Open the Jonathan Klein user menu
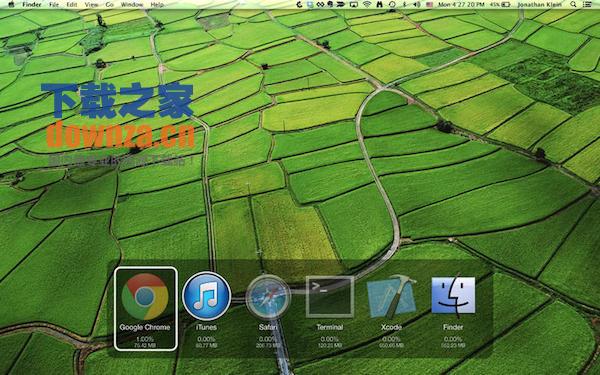The height and width of the screenshot is (375, 600). coord(540,5)
